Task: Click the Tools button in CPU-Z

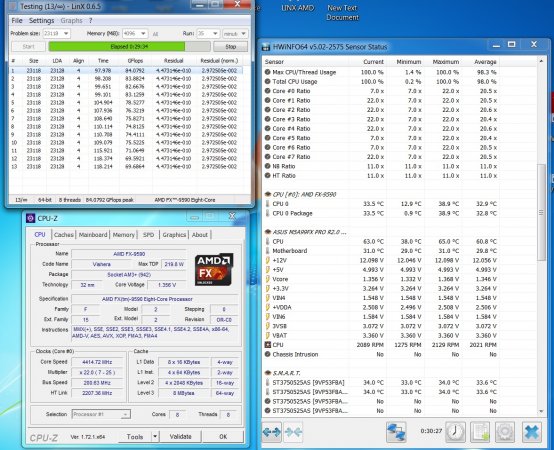Action: click(x=135, y=437)
